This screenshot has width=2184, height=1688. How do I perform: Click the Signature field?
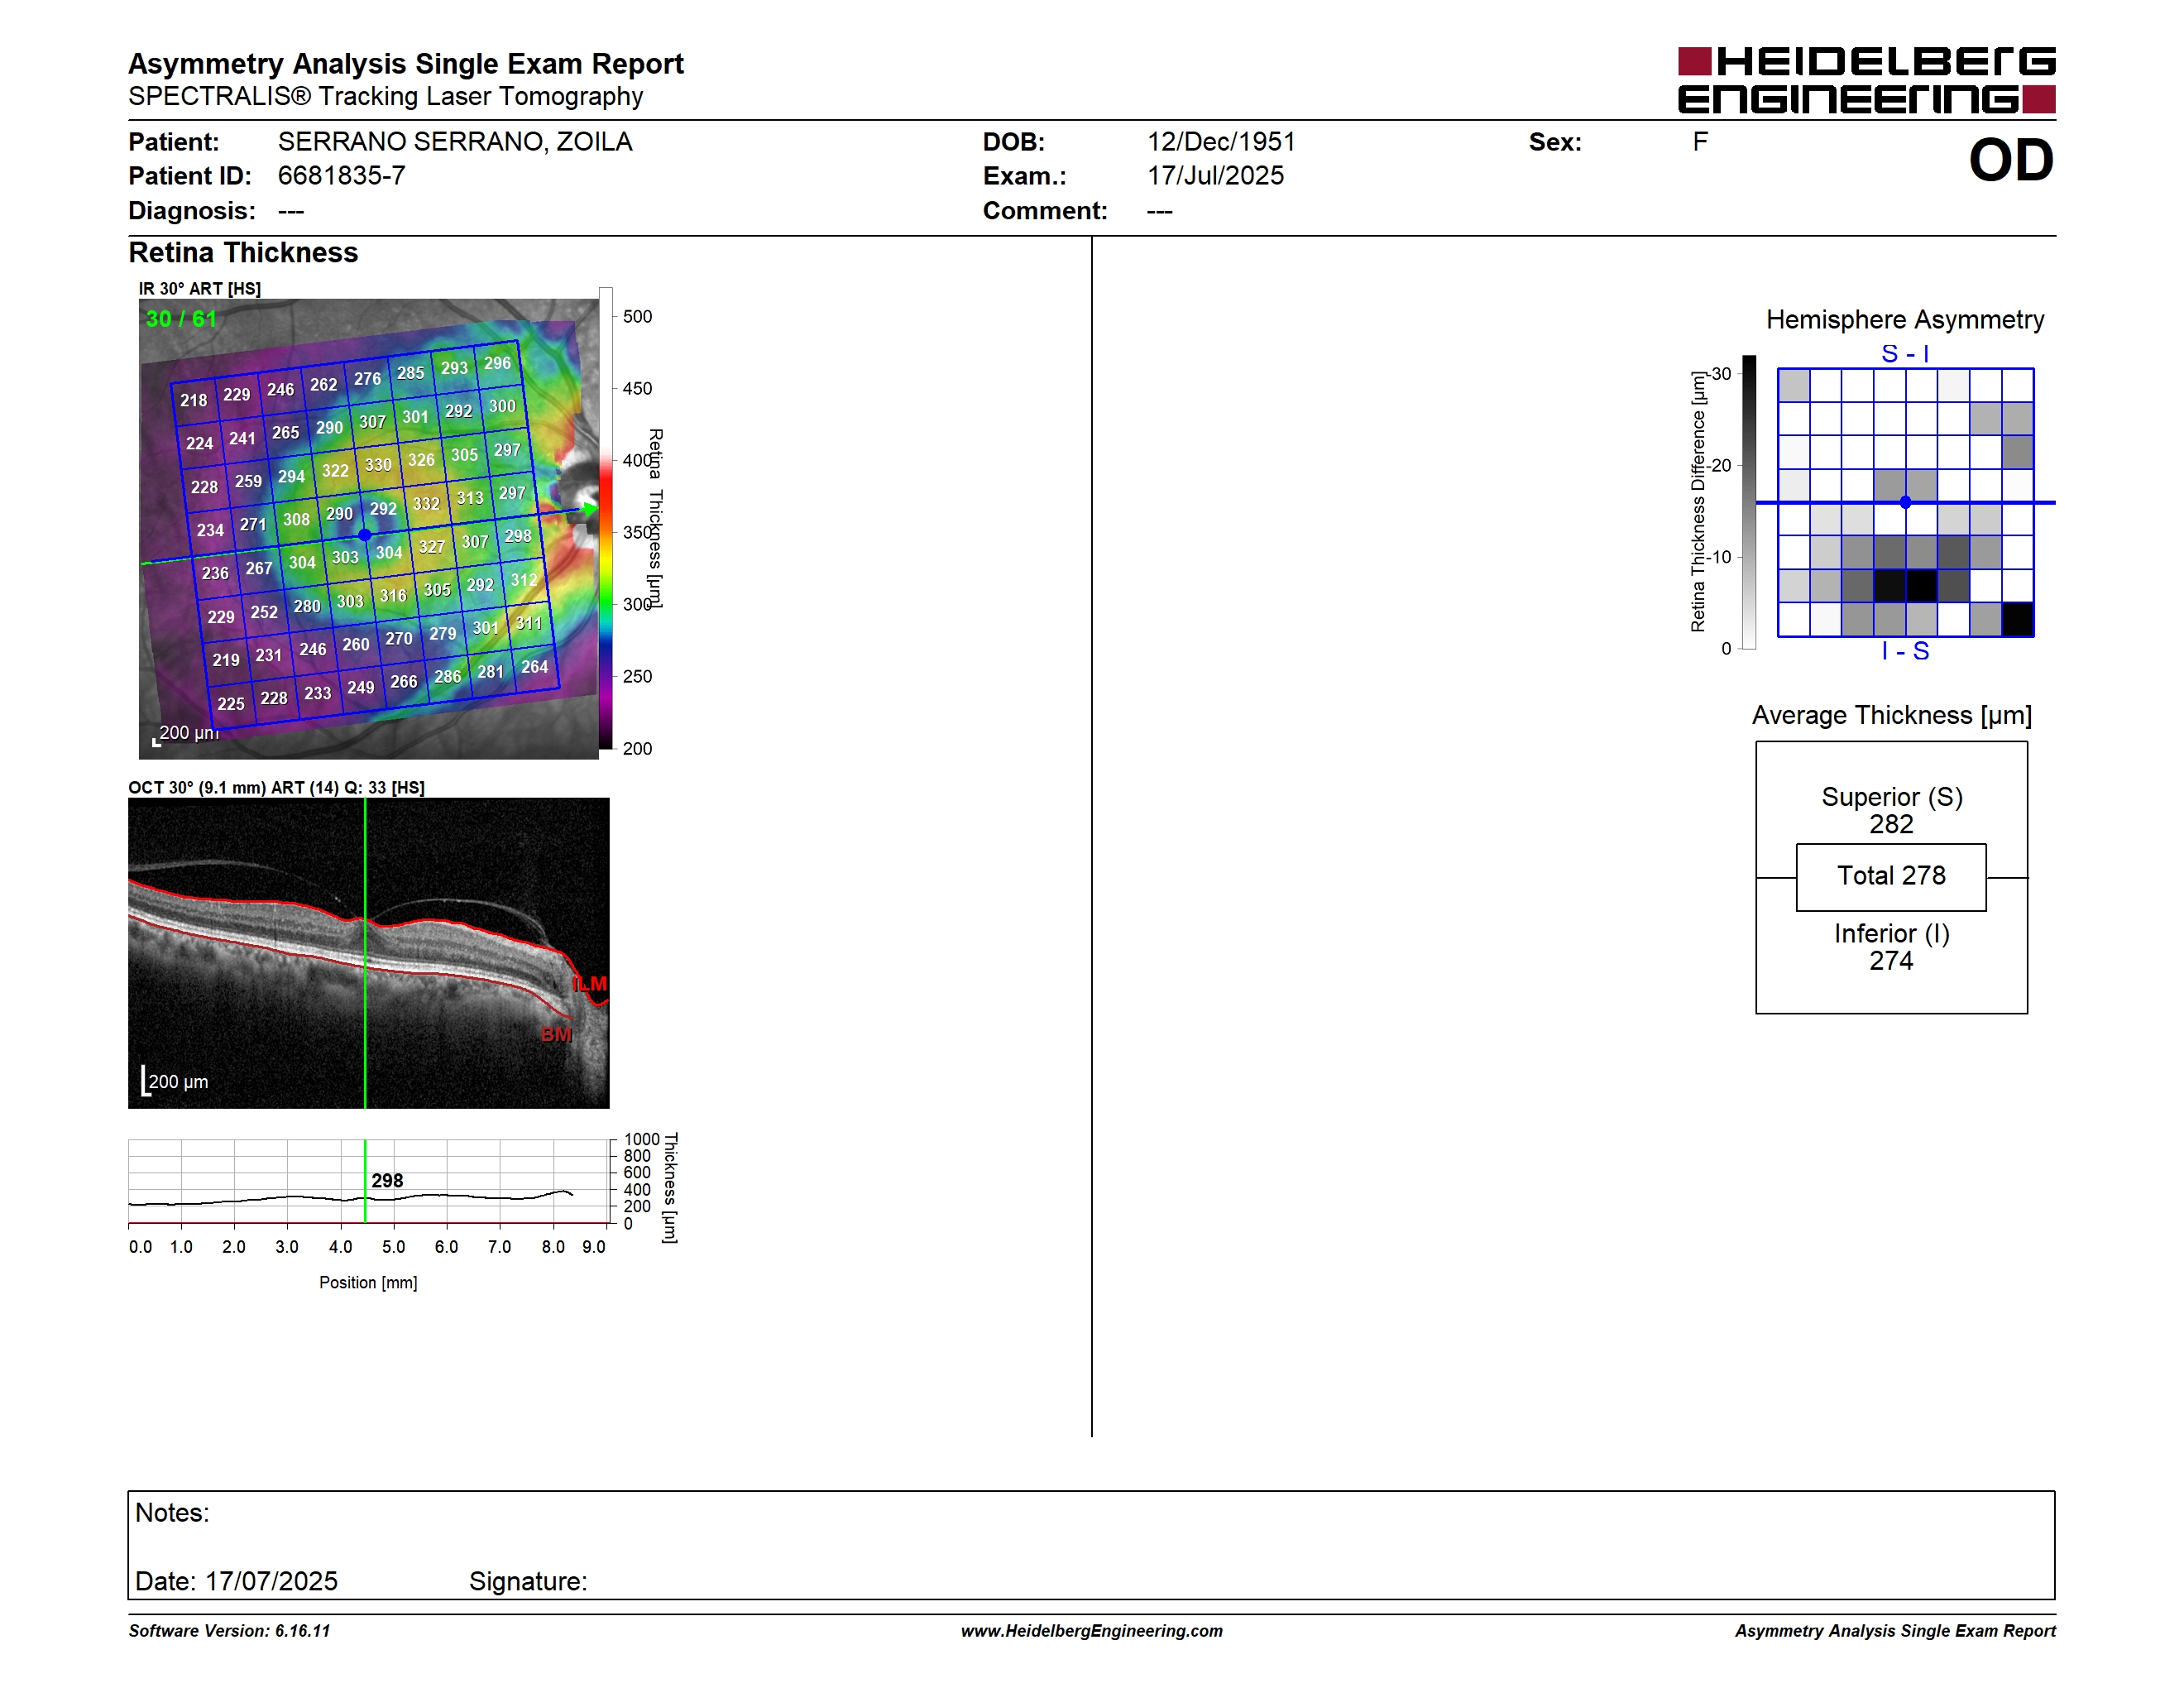(528, 1582)
